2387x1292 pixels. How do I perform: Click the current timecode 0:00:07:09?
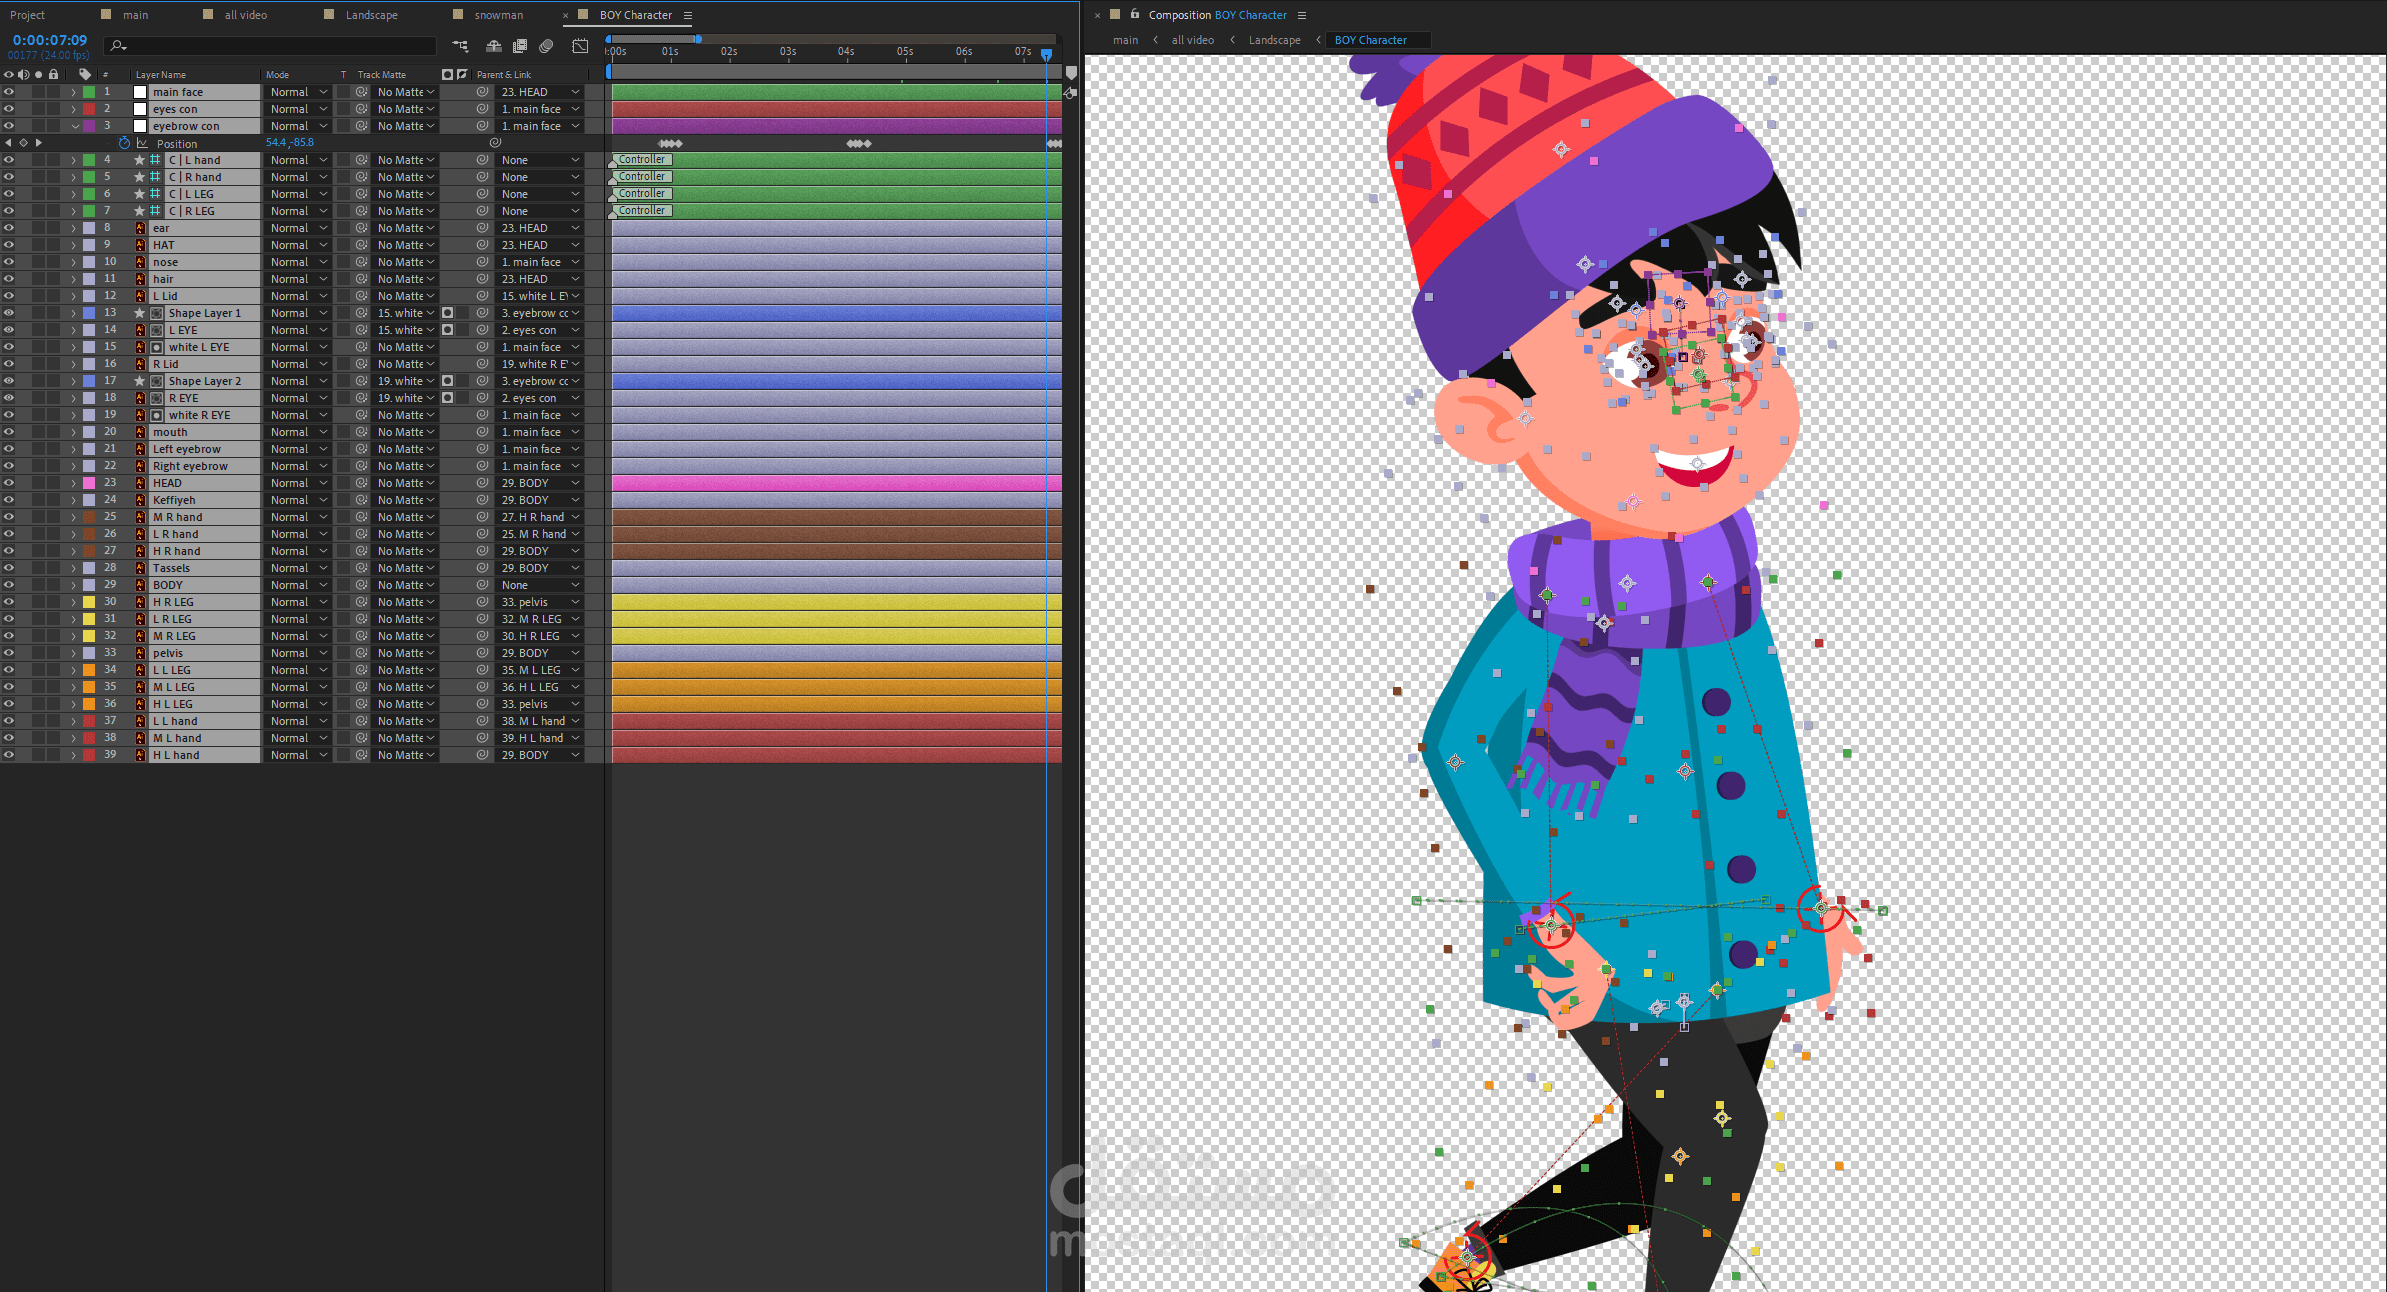(x=50, y=40)
